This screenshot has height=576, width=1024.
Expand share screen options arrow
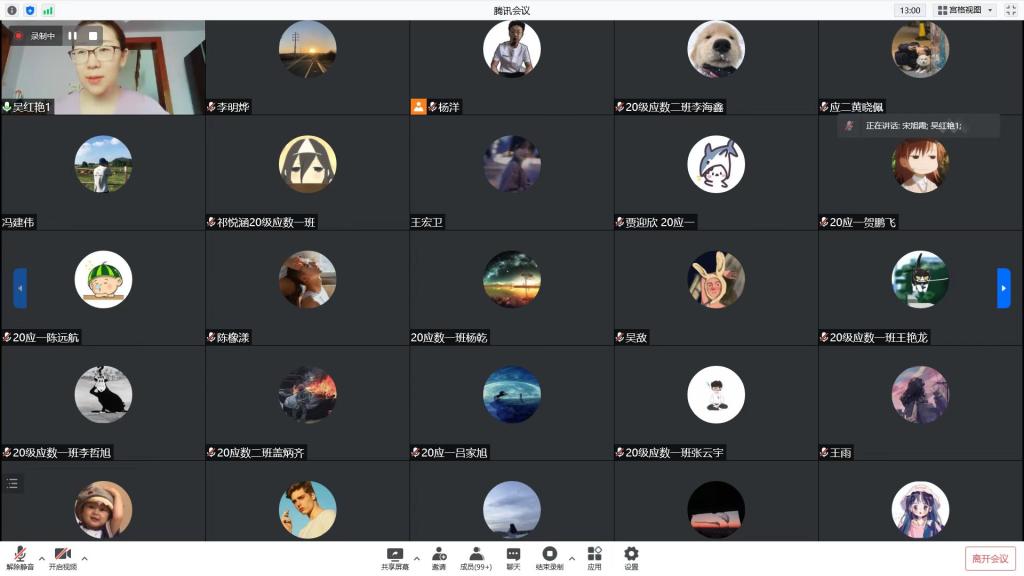[416, 558]
